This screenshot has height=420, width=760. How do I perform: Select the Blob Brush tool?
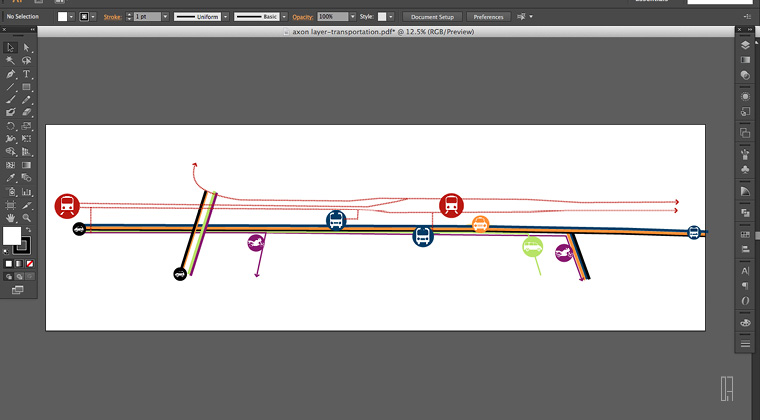click(x=10, y=112)
